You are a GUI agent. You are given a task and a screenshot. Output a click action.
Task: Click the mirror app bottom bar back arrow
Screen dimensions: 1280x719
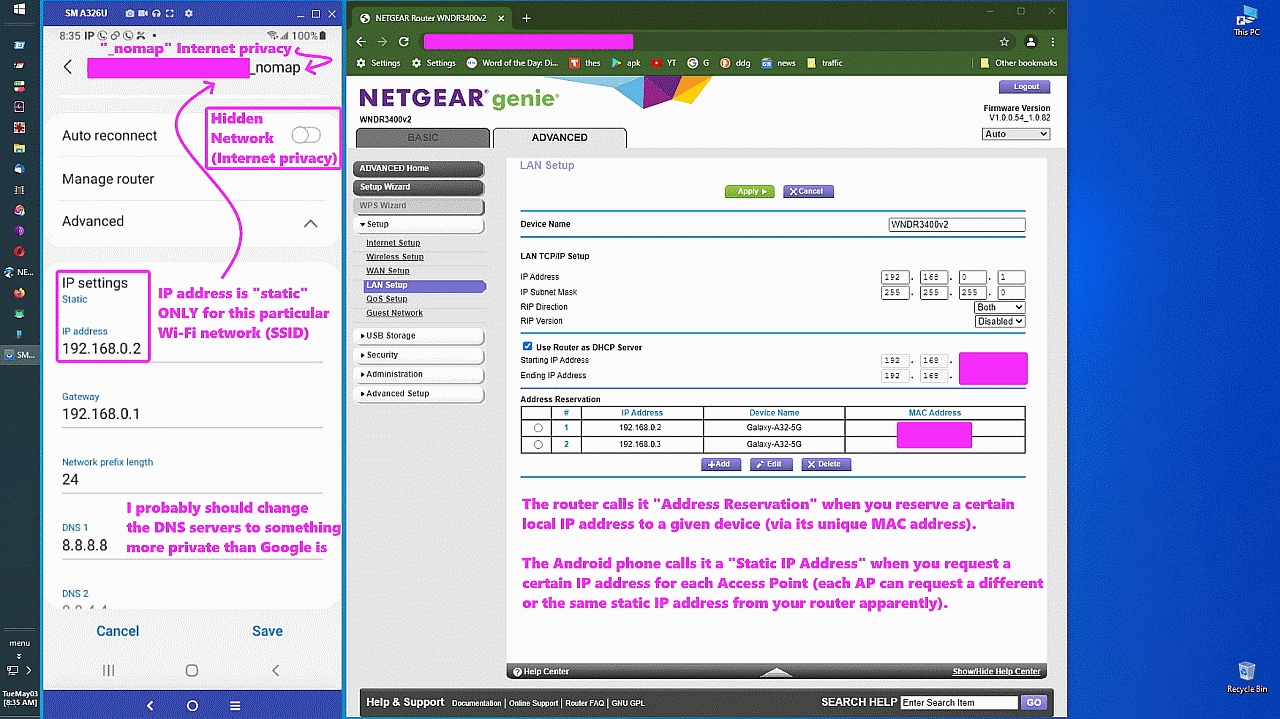[x=150, y=705]
